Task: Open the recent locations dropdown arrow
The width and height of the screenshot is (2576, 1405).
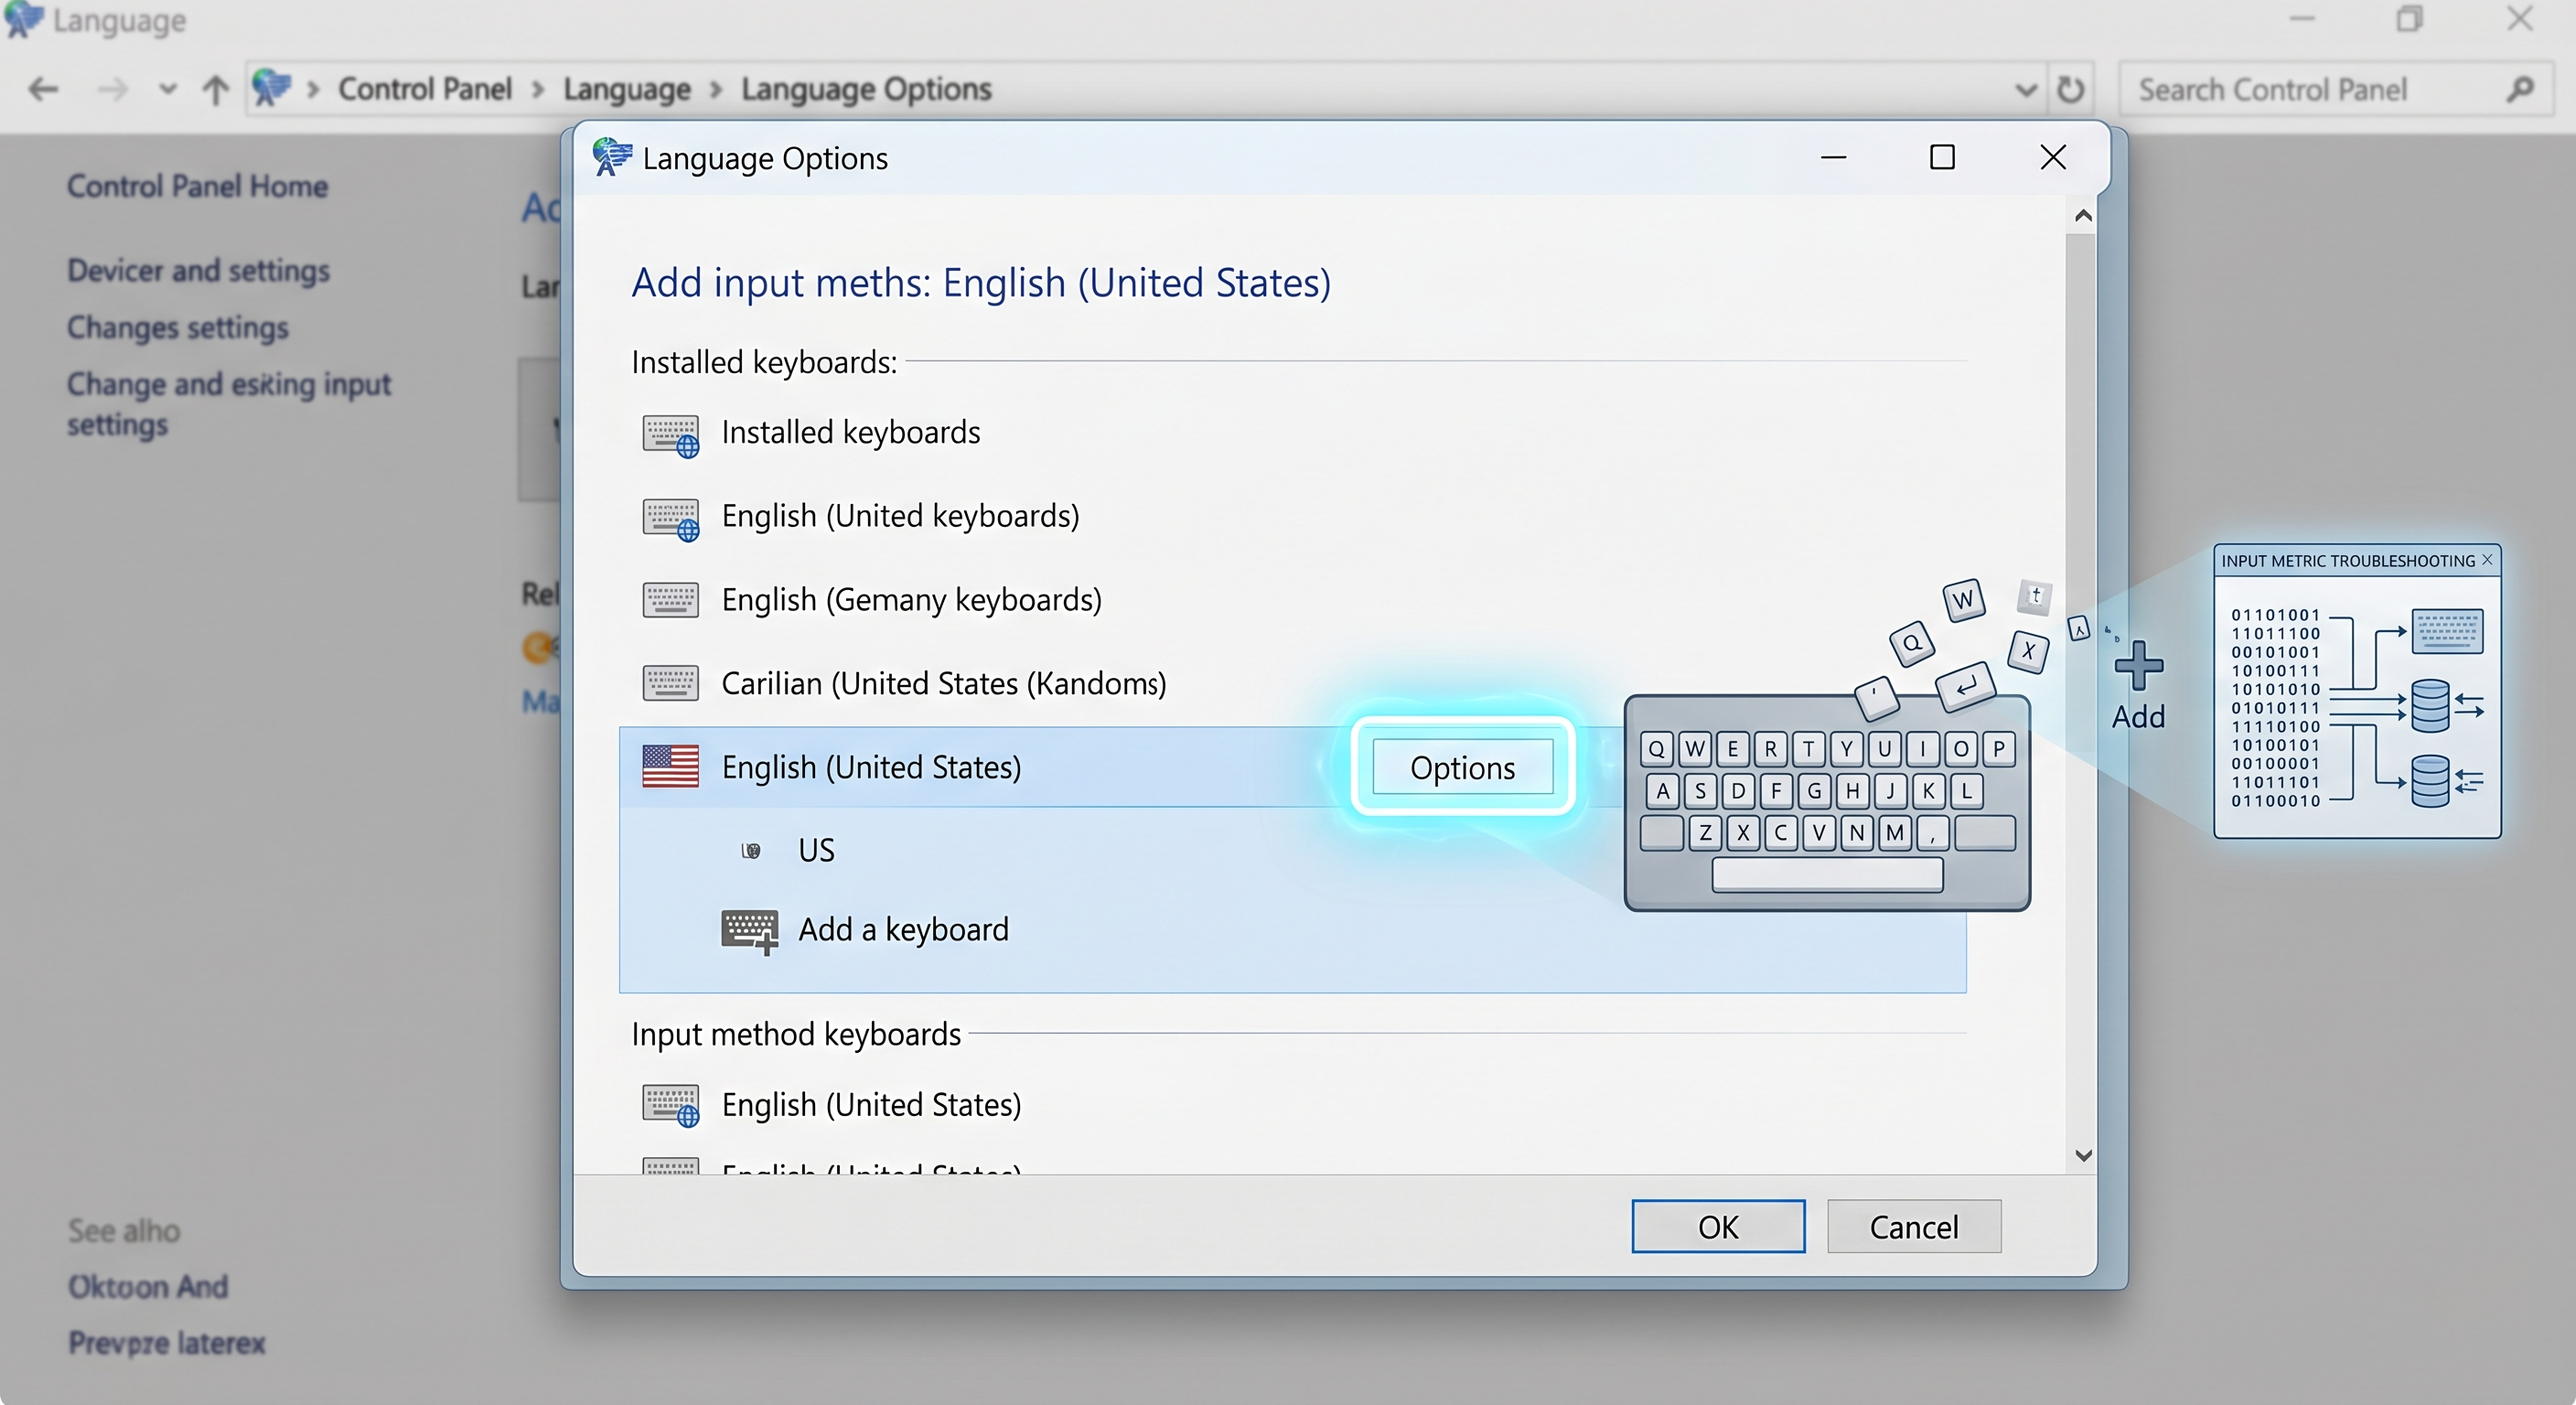Action: [x=167, y=89]
